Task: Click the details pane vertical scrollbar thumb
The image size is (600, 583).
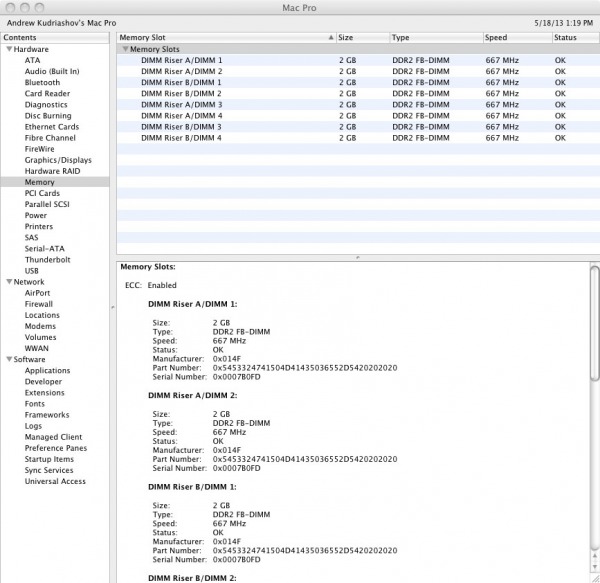Action: click(594, 324)
